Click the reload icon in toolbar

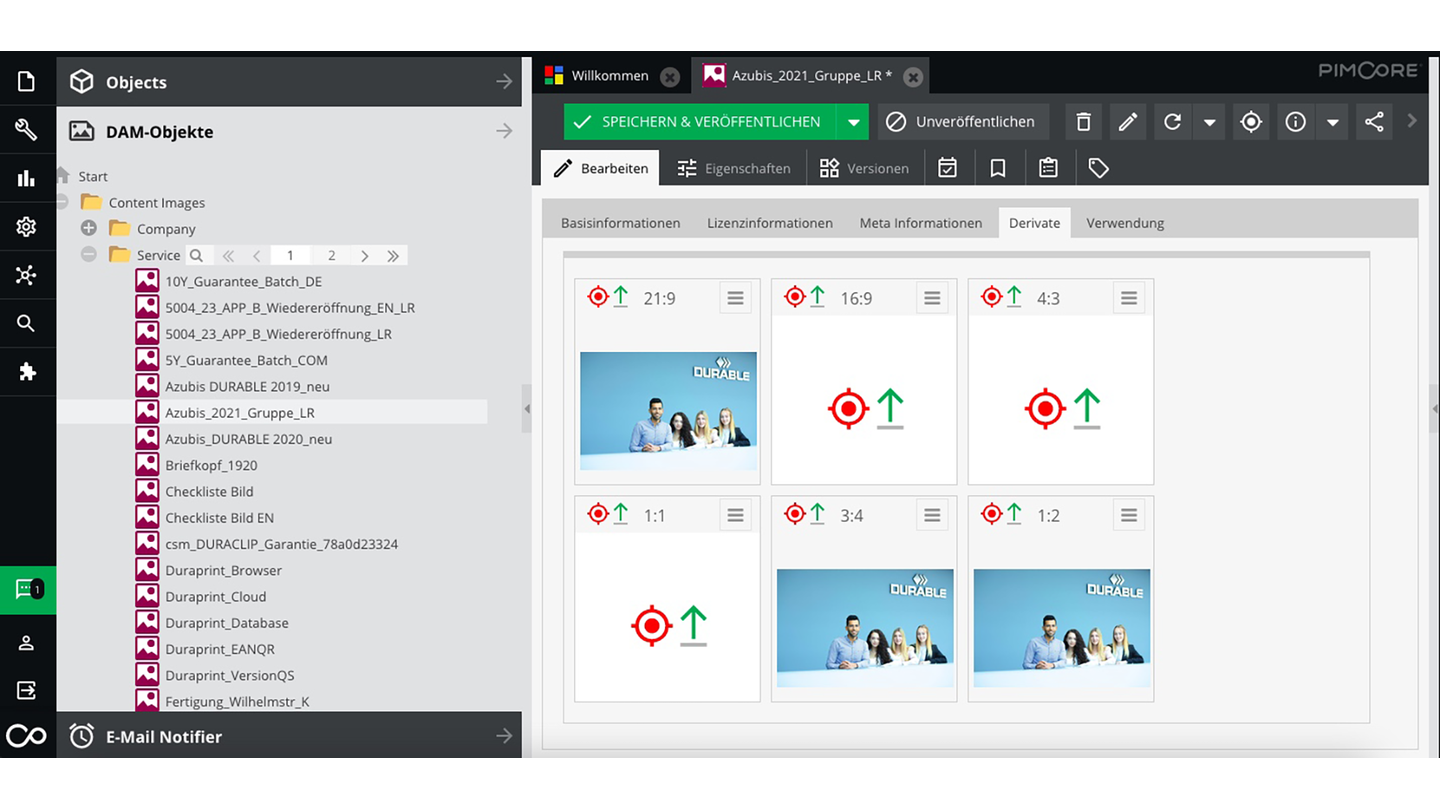[x=1173, y=122]
